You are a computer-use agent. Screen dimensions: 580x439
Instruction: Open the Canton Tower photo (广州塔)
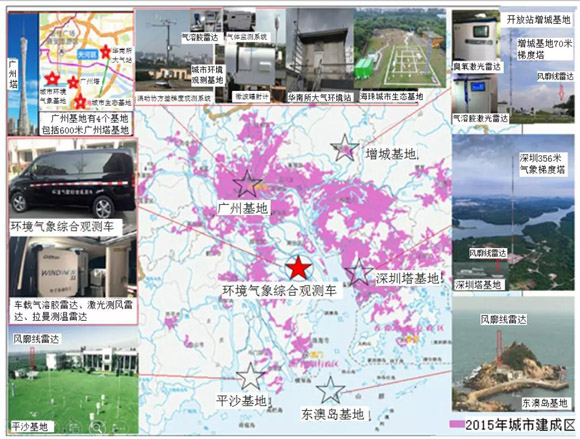tap(23, 74)
